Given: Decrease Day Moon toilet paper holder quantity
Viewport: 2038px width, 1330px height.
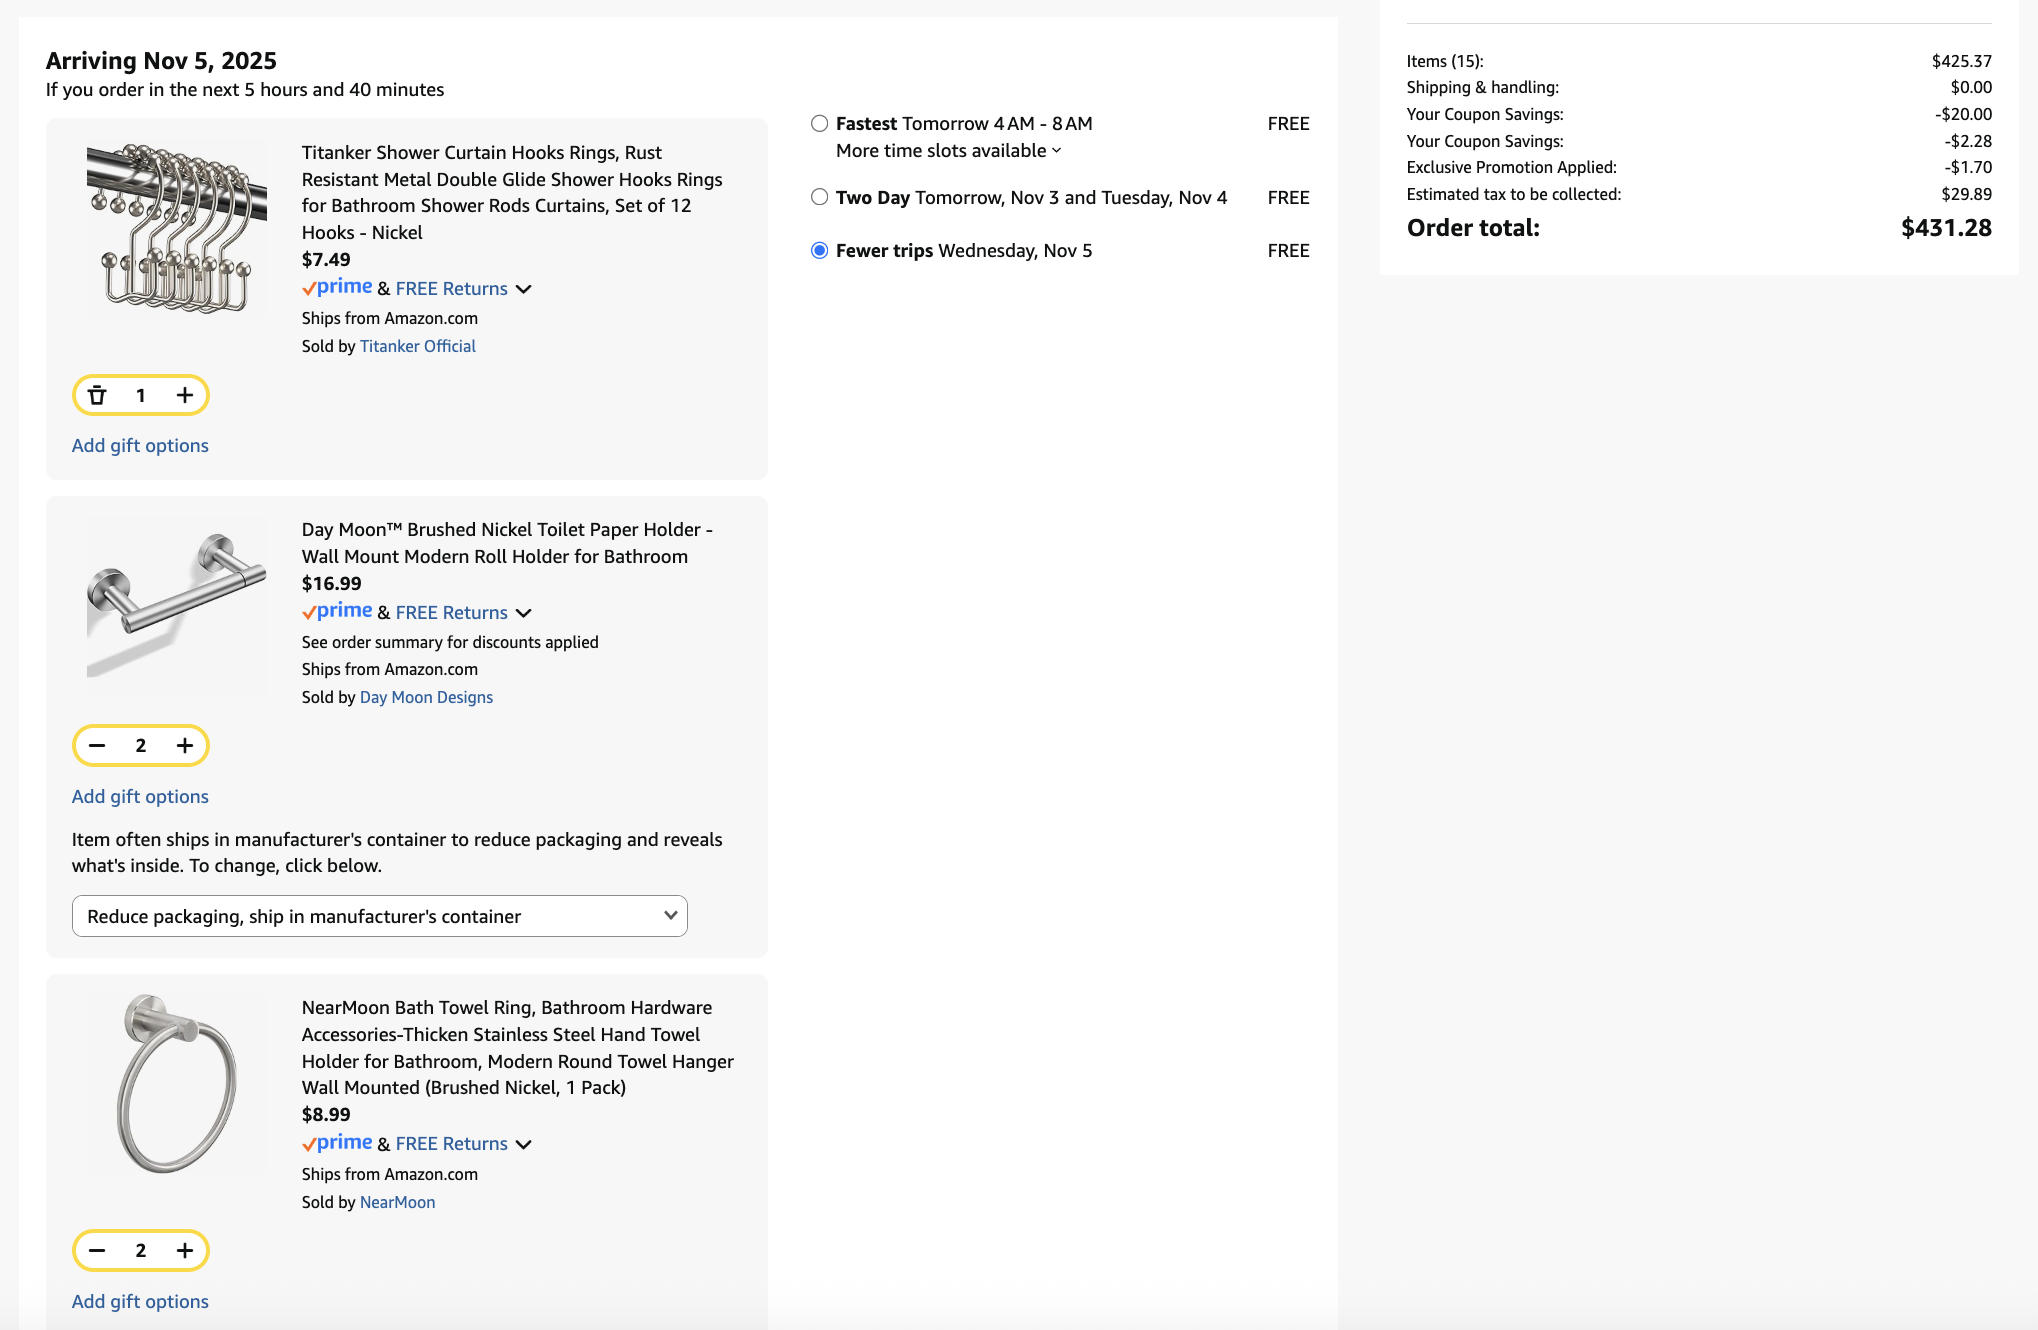Looking at the screenshot, I should click(x=97, y=746).
